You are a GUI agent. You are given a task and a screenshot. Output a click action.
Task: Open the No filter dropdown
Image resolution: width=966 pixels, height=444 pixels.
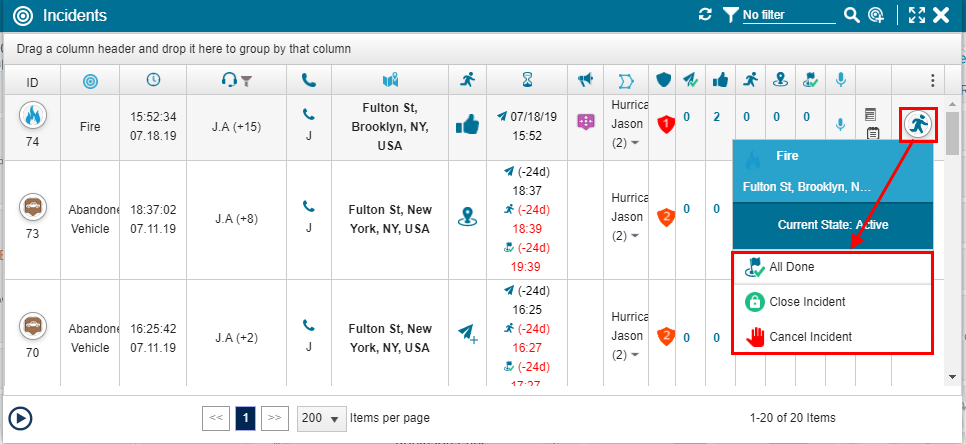coord(776,15)
